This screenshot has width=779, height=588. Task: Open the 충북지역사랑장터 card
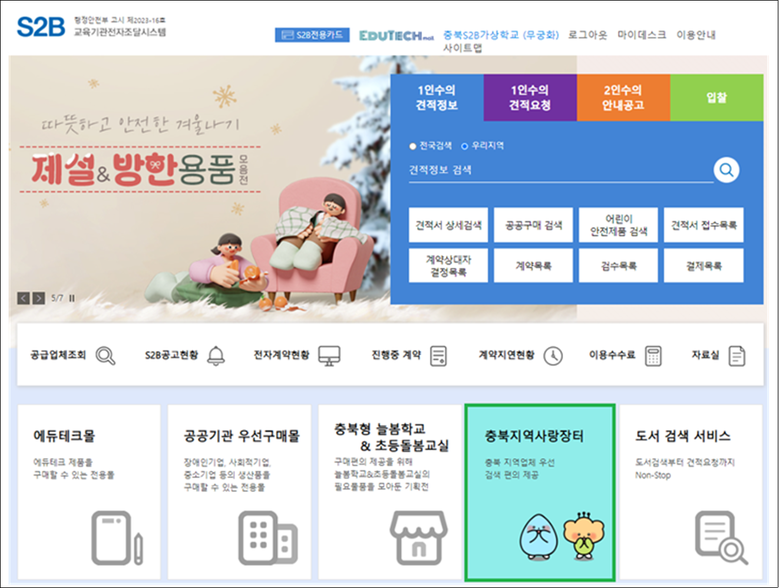(x=540, y=492)
